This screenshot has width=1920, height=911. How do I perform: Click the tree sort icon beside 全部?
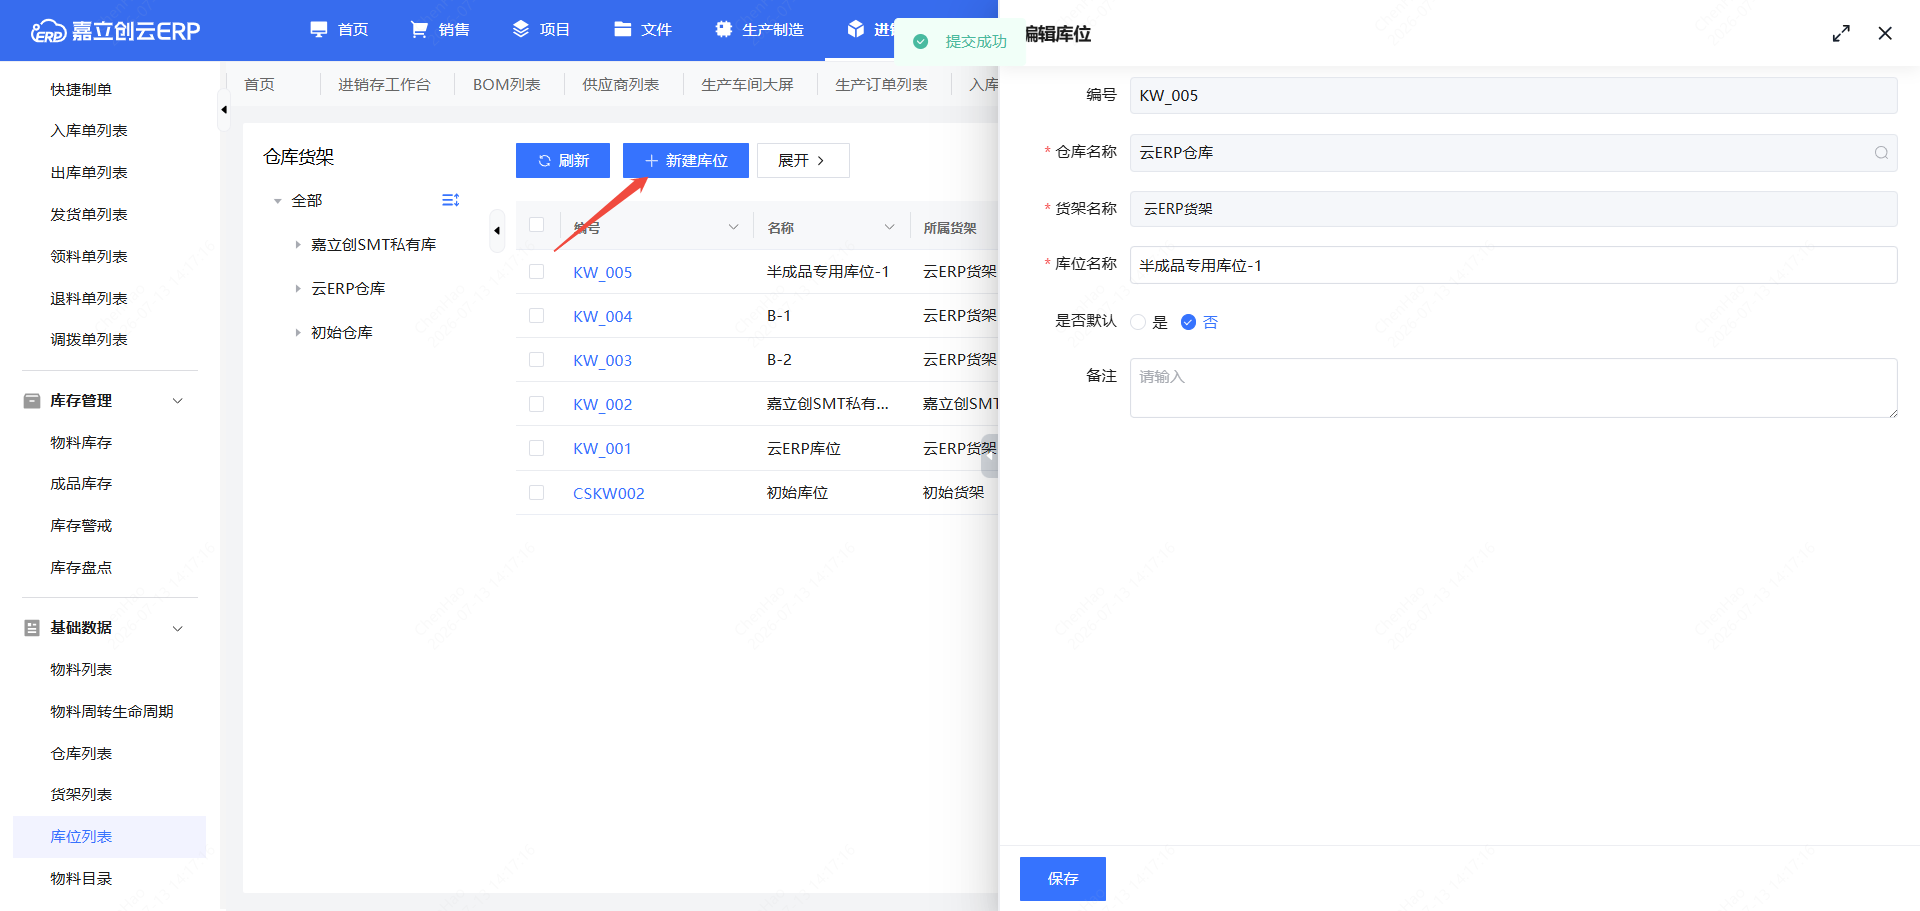450,201
